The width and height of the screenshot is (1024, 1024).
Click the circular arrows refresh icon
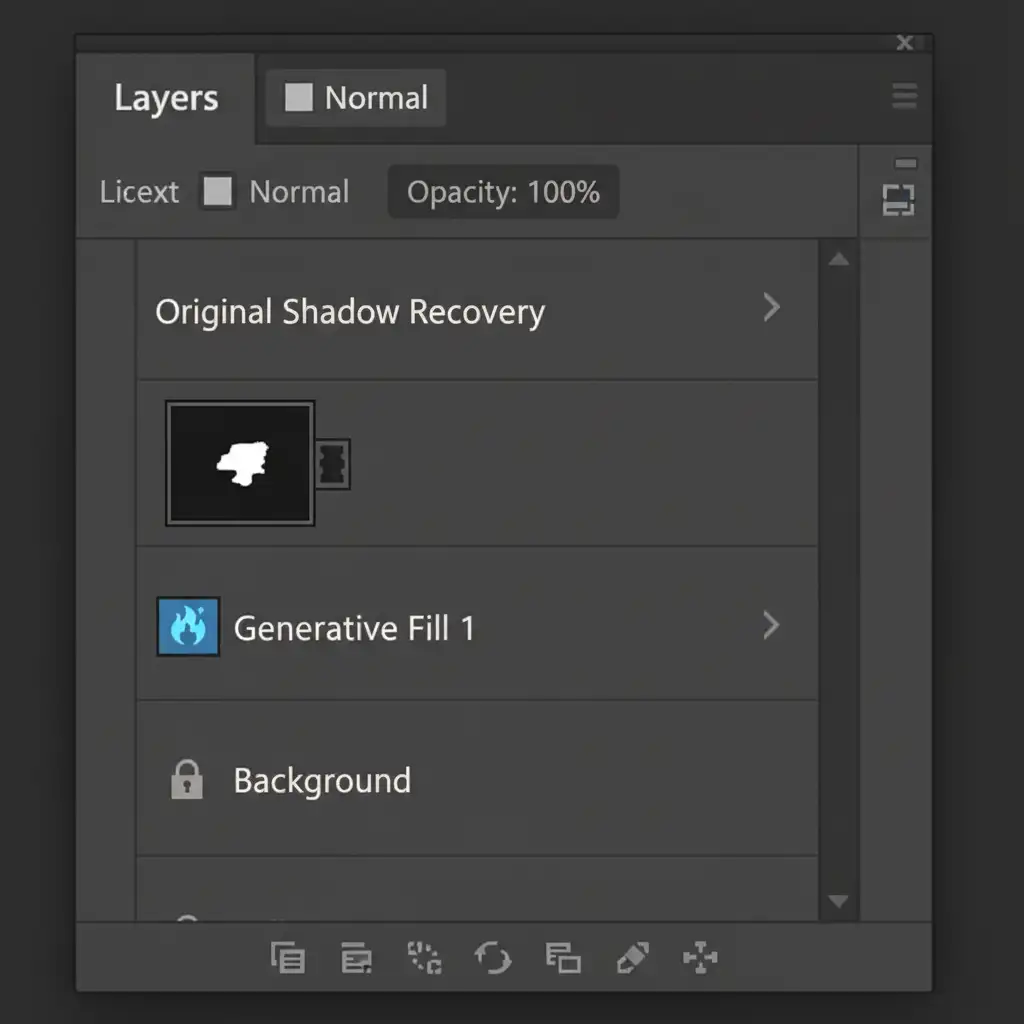pyautogui.click(x=493, y=958)
